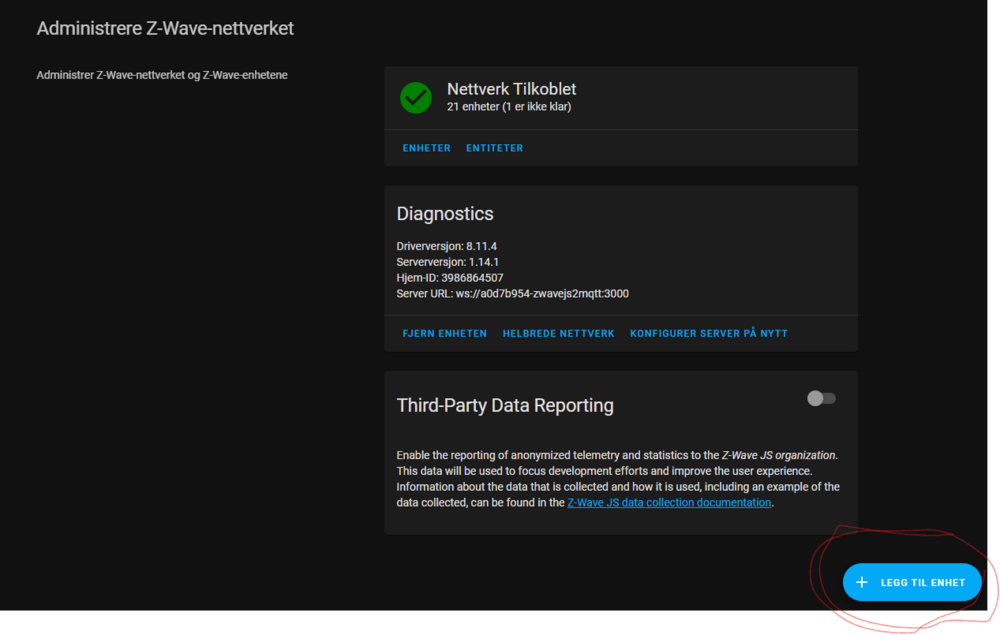Enable the Third-Party Data Reporting switch

pos(821,399)
